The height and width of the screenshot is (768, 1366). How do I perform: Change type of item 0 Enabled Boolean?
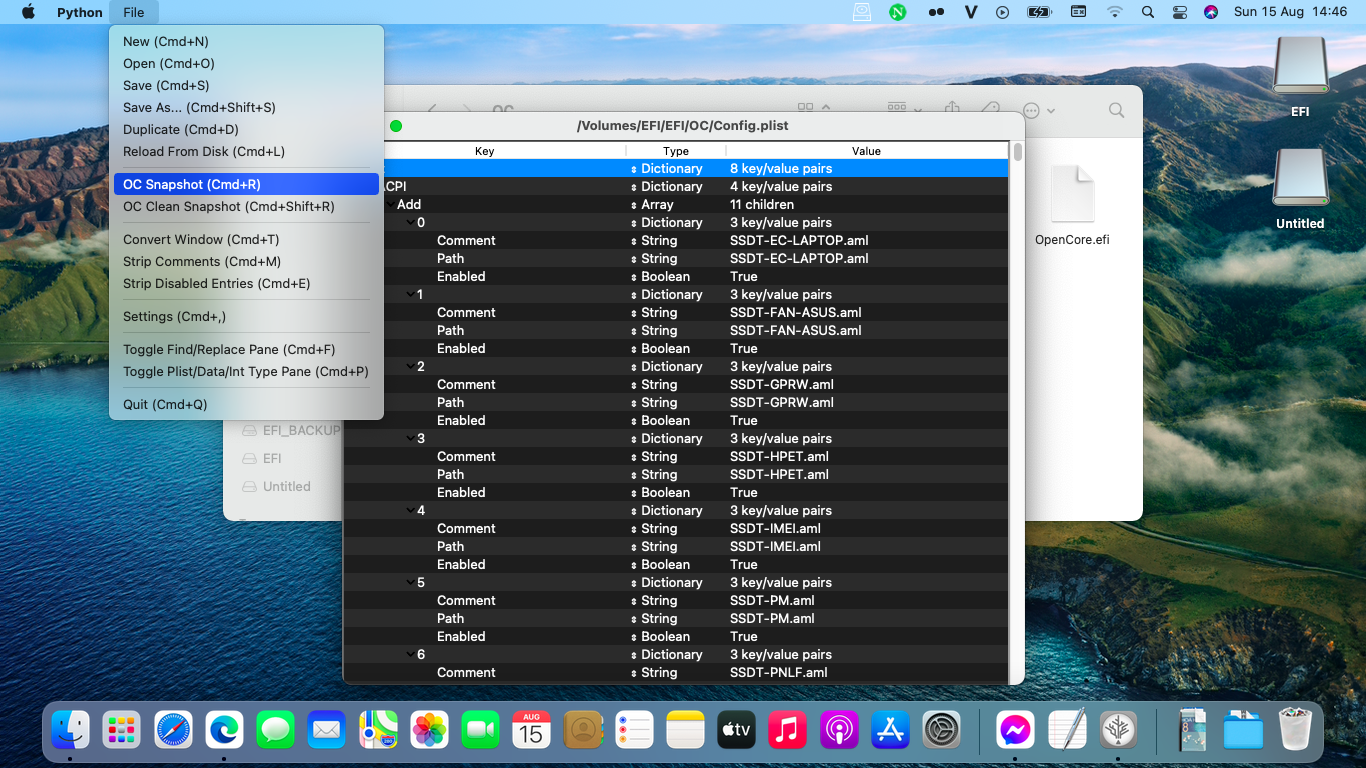tap(660, 276)
